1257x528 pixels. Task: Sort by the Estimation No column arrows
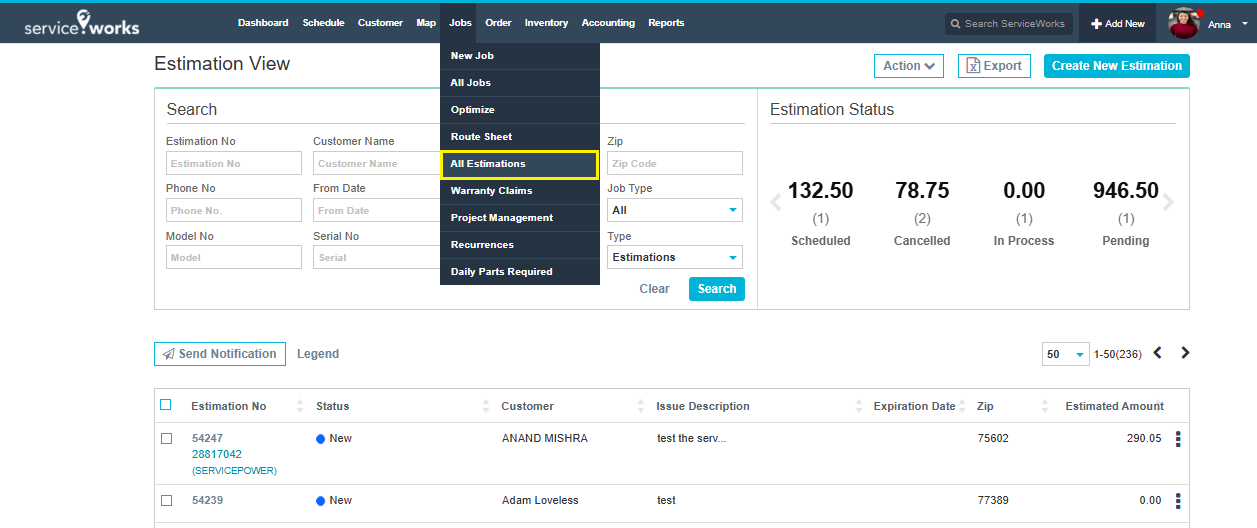(x=300, y=406)
